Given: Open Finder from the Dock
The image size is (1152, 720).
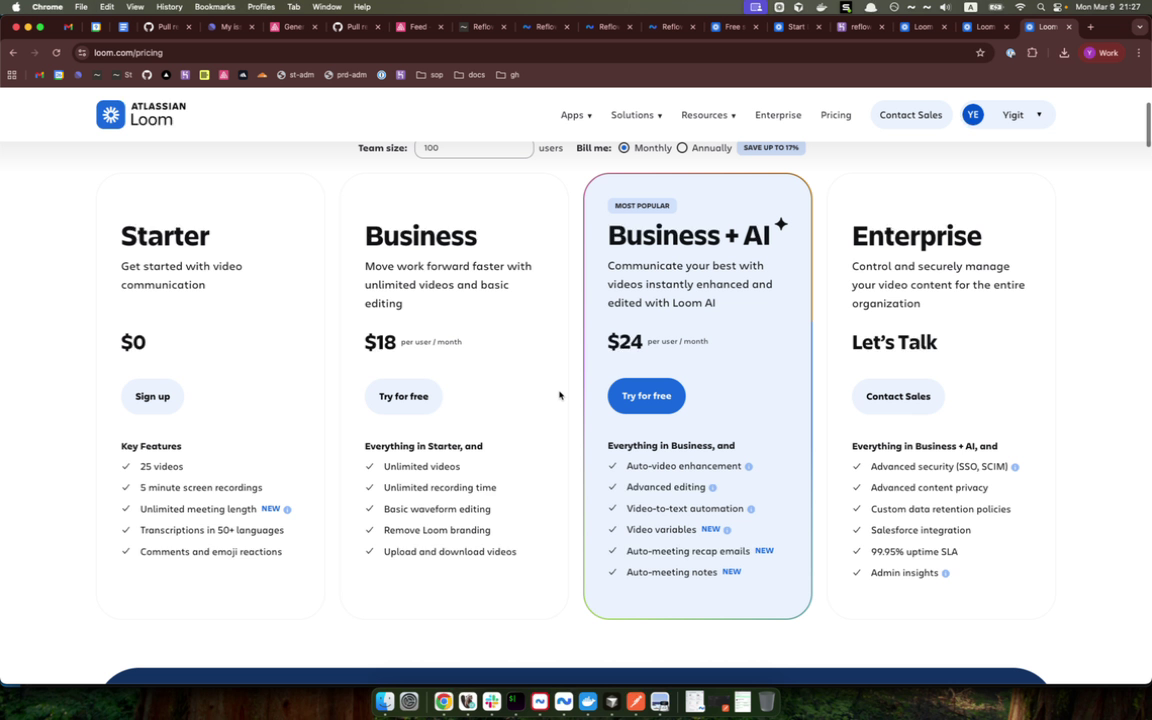Looking at the screenshot, I should coord(385,702).
